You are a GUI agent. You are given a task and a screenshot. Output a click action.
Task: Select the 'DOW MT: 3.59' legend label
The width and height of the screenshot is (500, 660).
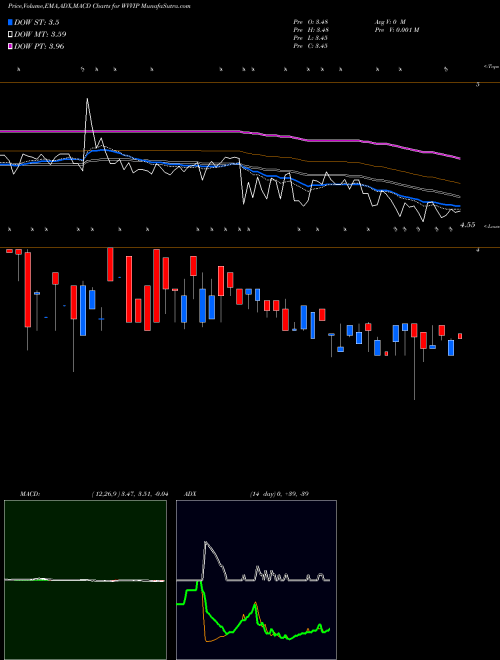40,35
